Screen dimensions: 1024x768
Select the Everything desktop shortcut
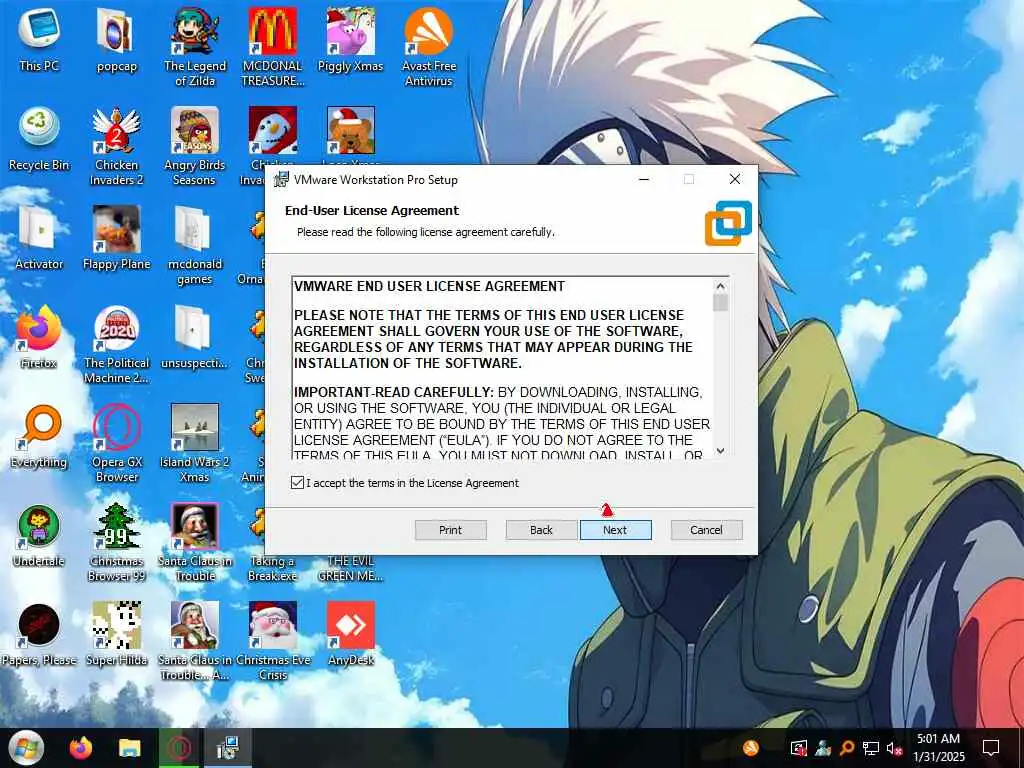39,438
